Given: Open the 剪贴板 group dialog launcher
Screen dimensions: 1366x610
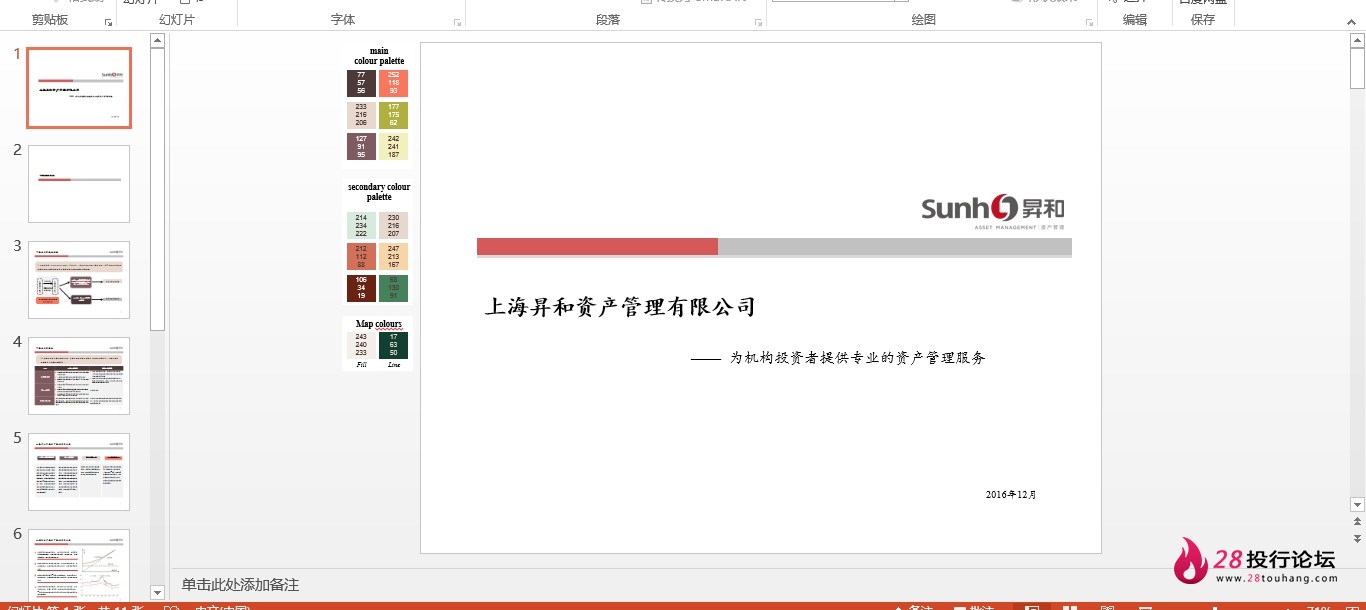Looking at the screenshot, I should click(108, 21).
